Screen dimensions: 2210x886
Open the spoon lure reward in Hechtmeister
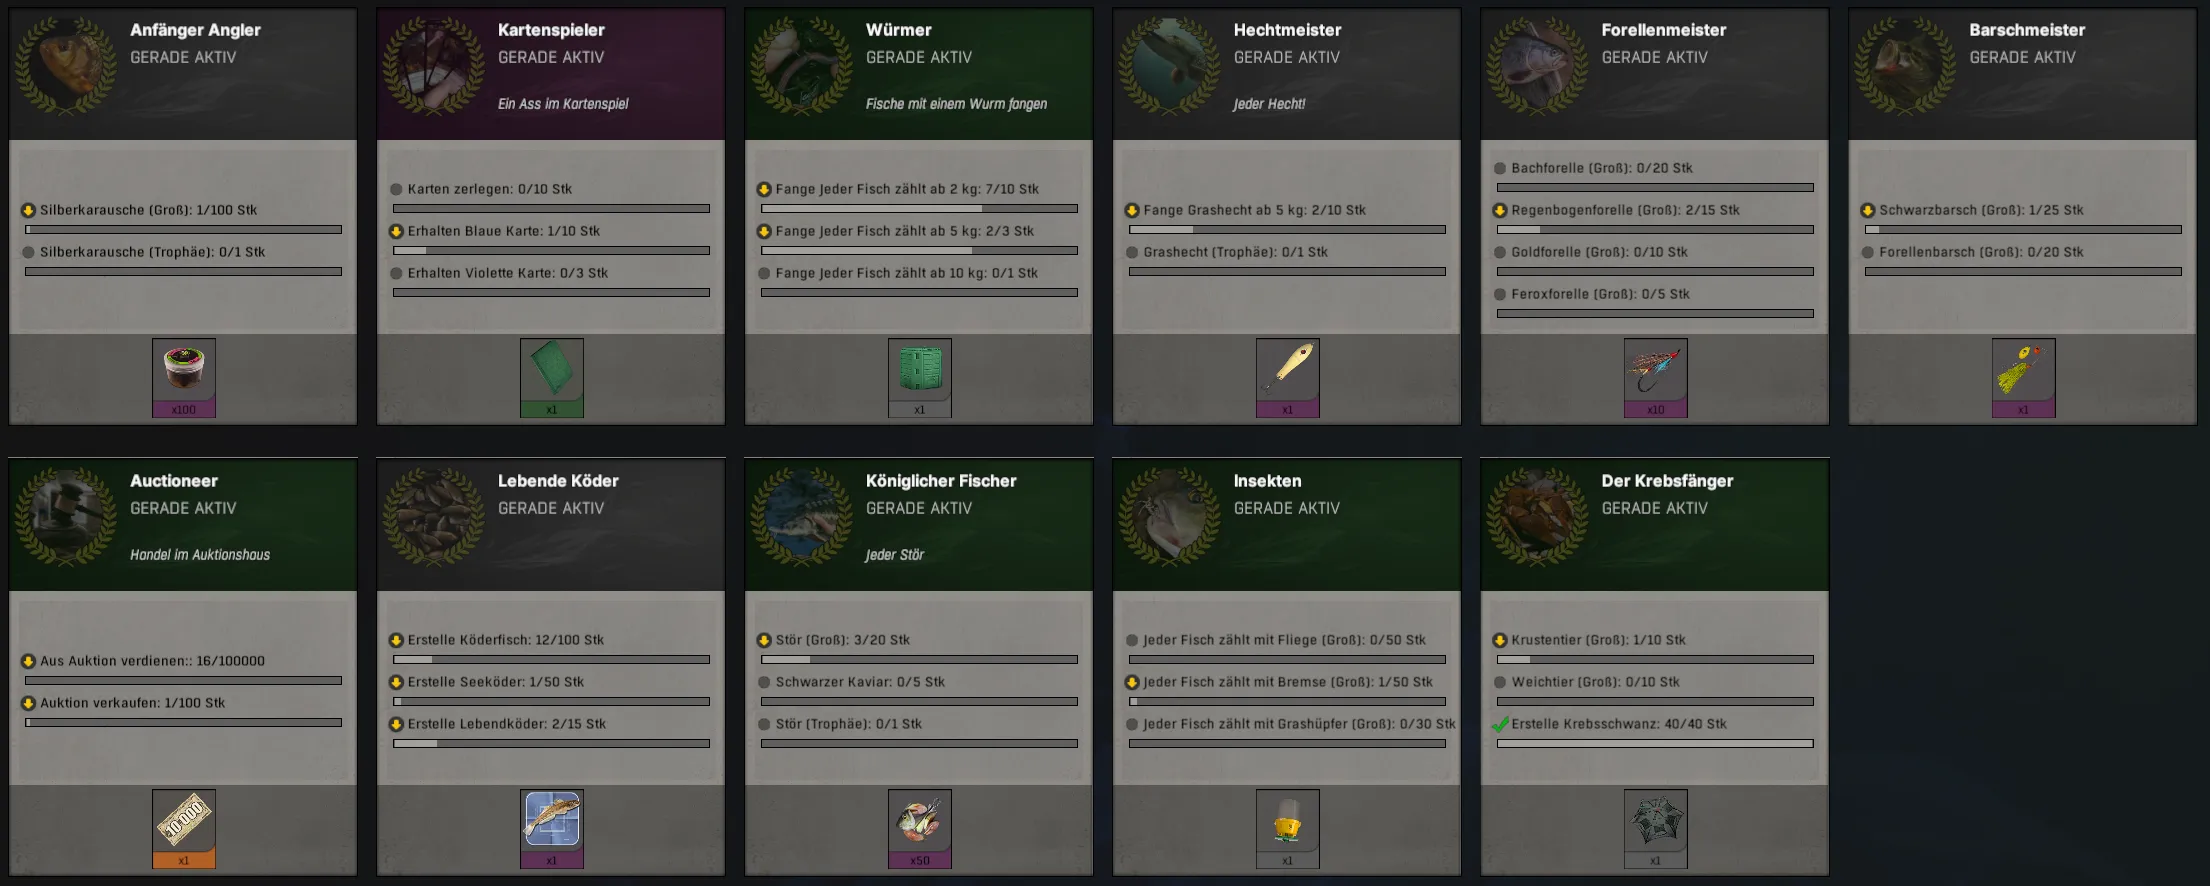pos(1288,377)
